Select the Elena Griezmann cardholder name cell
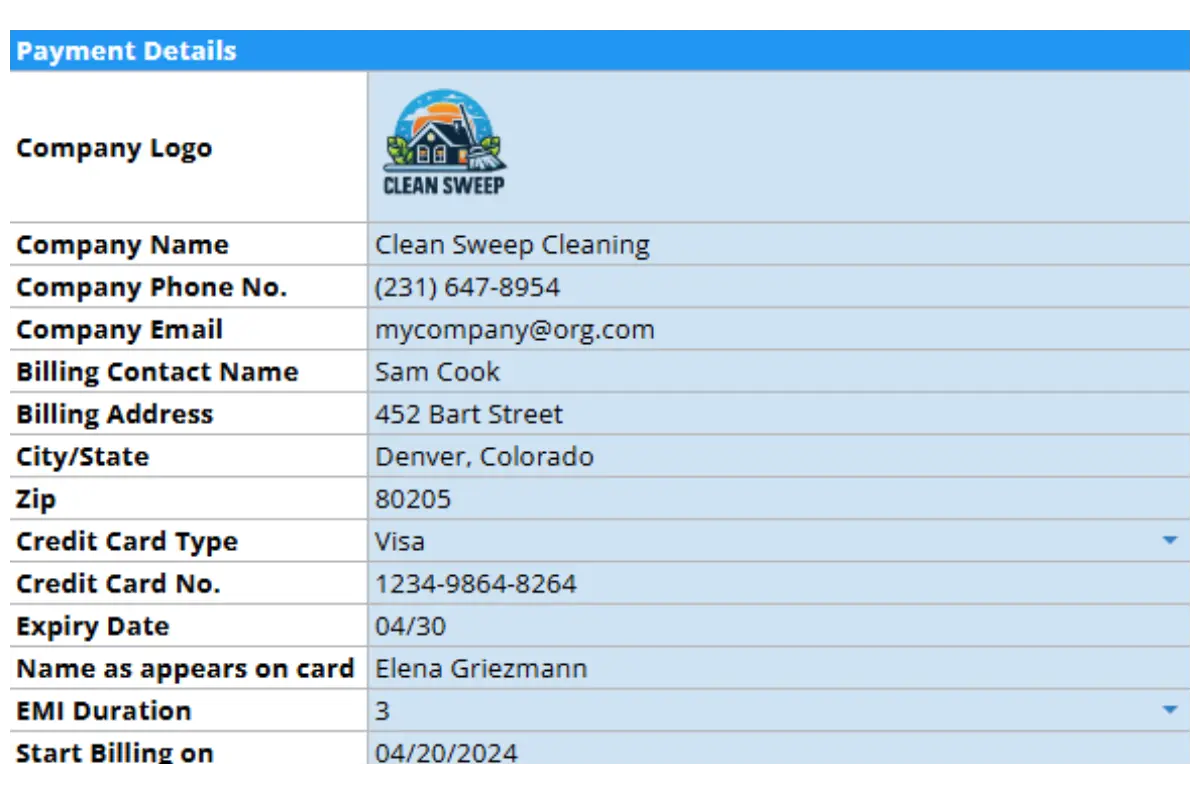Viewport: 1200px width, 794px height. tap(481, 669)
